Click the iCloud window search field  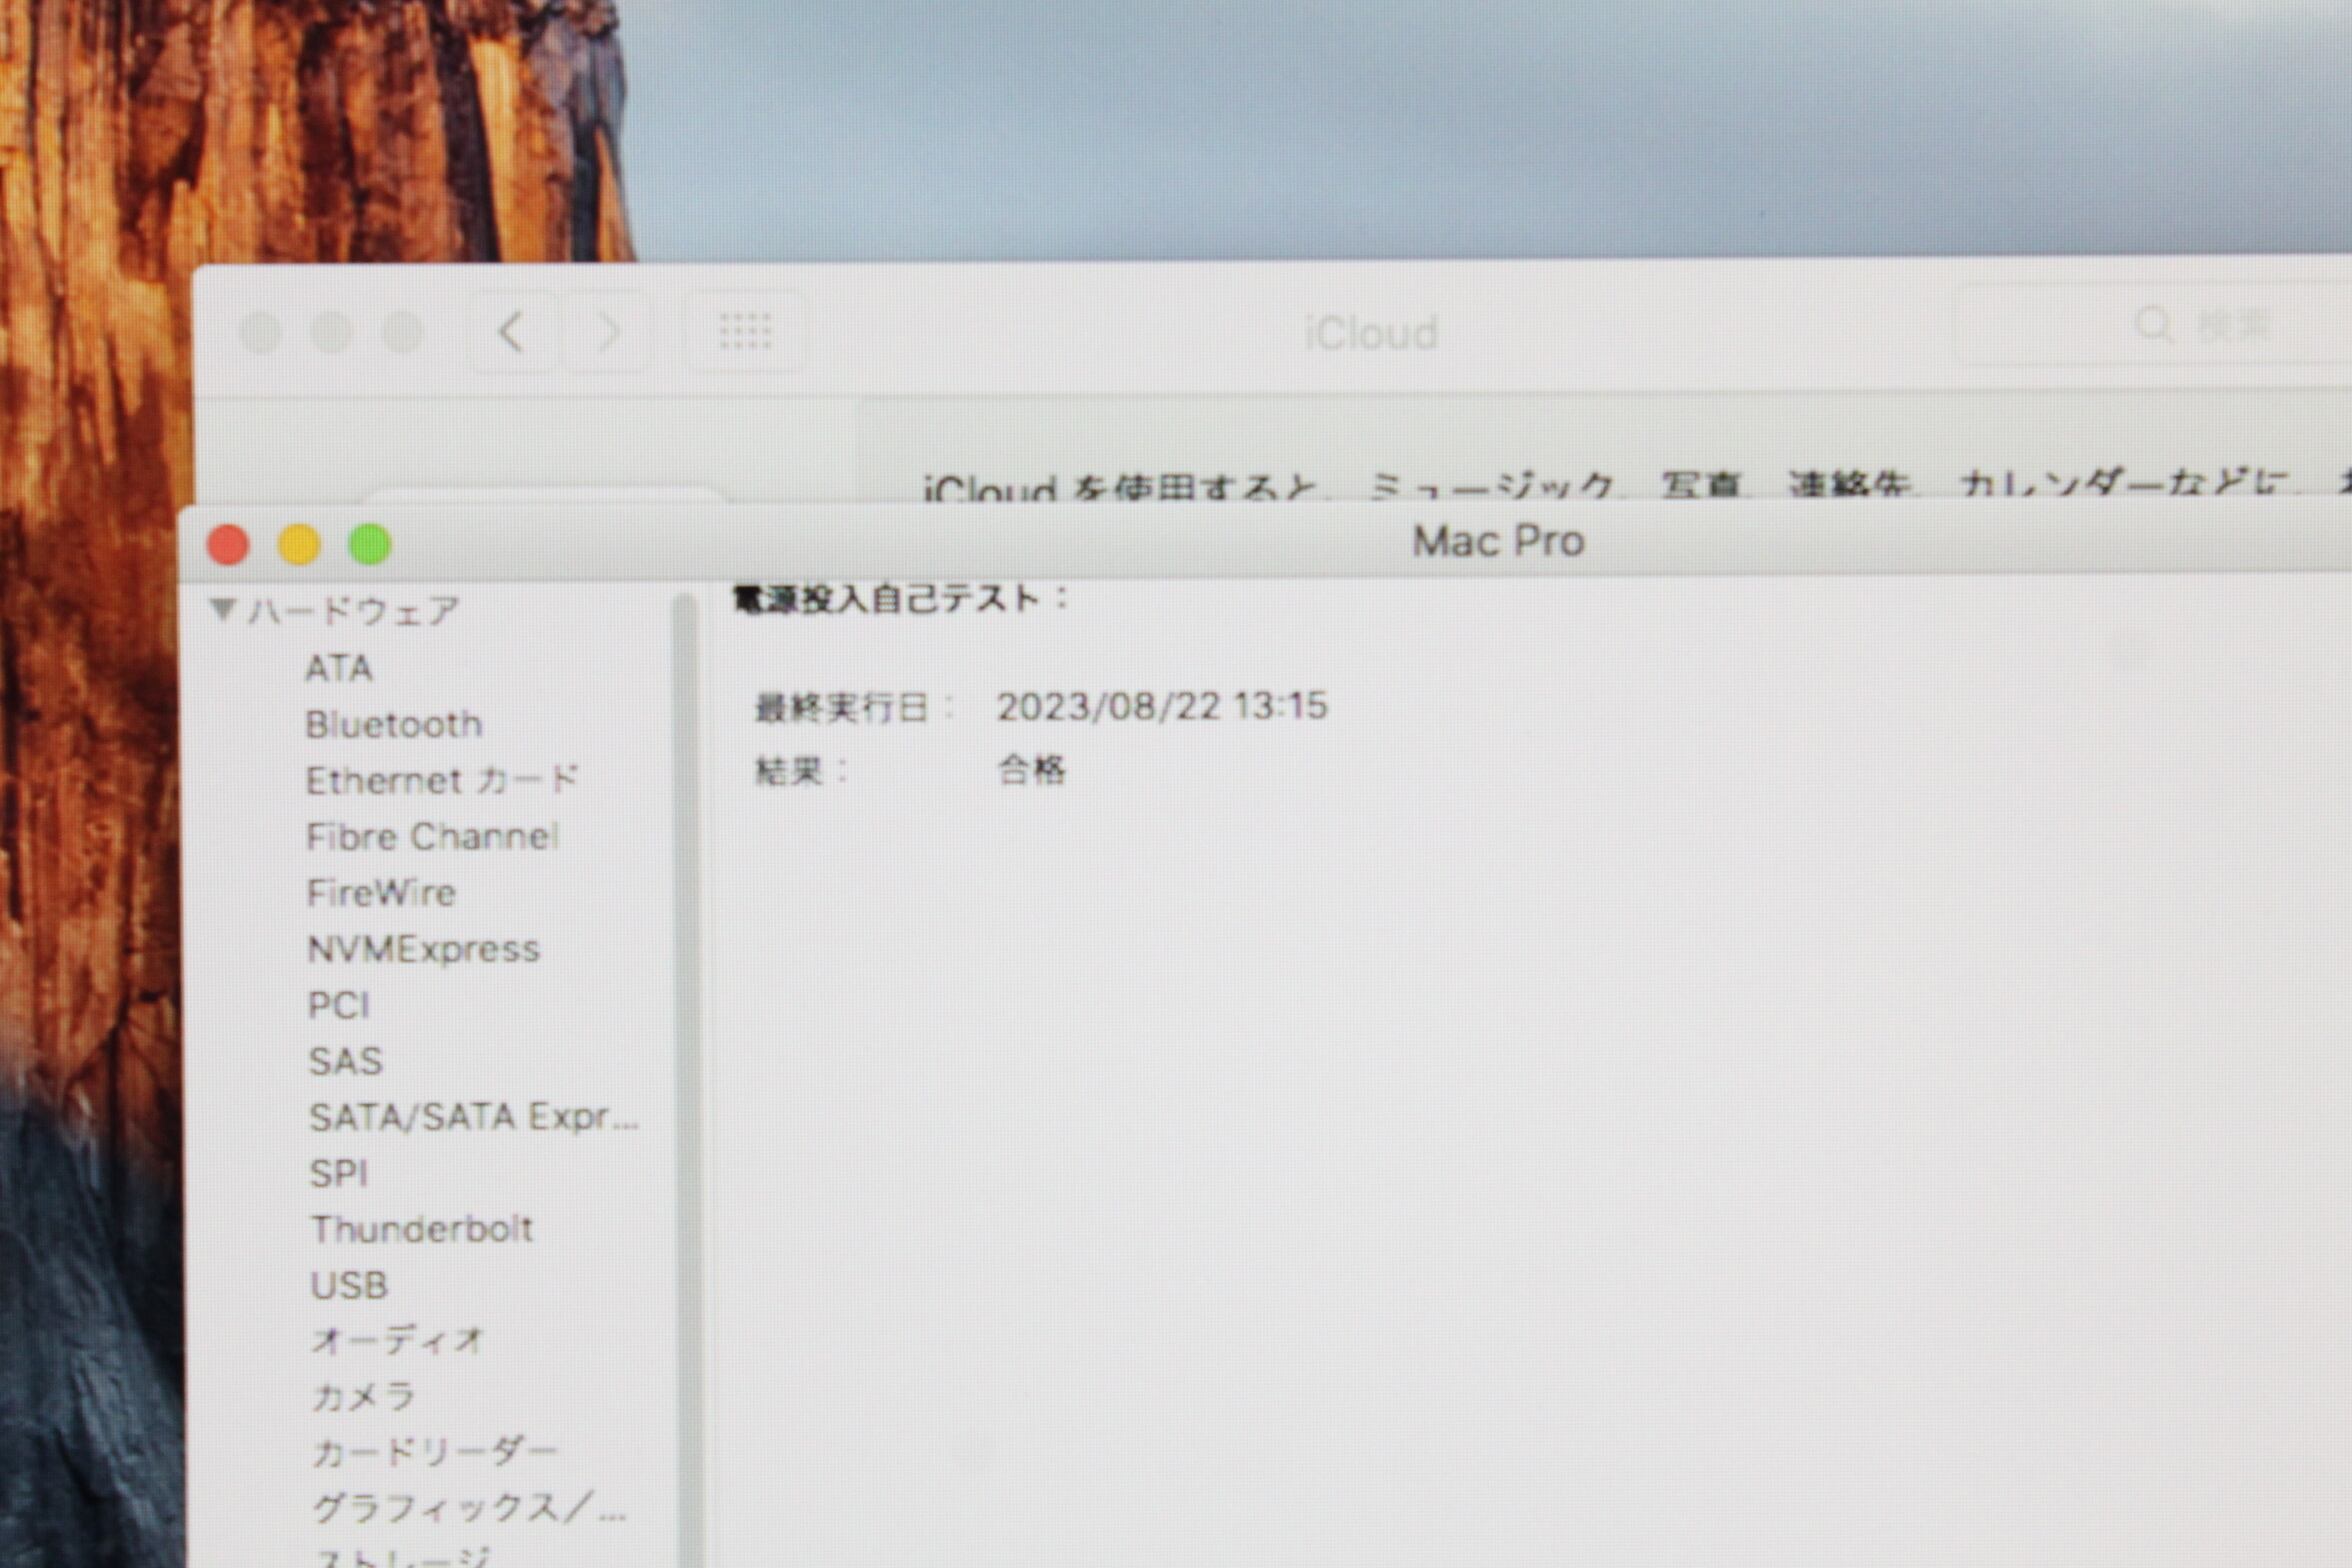tap(2200, 326)
